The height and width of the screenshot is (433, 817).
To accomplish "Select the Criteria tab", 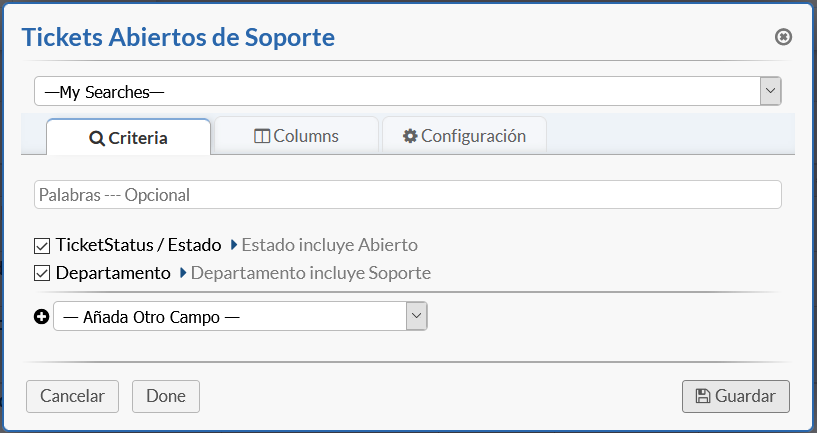I will pyautogui.click(x=128, y=138).
